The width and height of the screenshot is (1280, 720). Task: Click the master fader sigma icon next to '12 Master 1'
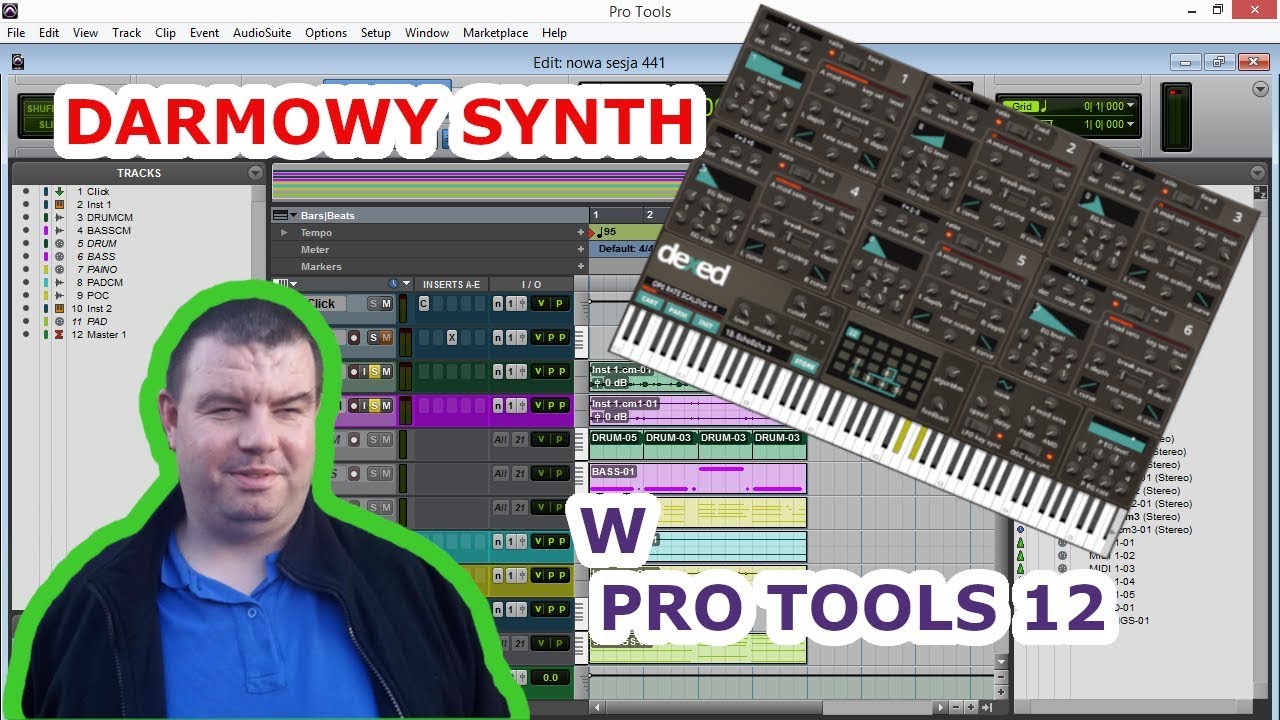59,334
